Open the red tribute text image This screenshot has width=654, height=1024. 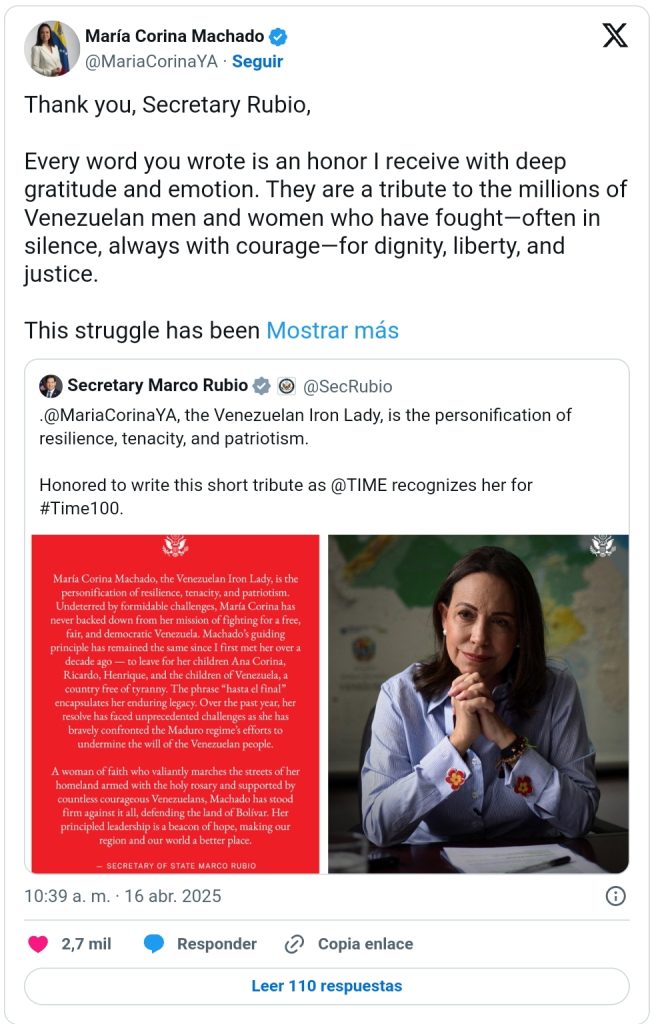tap(176, 703)
